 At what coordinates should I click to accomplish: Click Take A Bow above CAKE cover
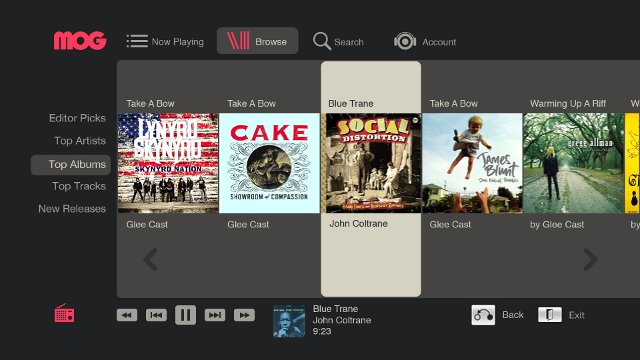click(252, 104)
